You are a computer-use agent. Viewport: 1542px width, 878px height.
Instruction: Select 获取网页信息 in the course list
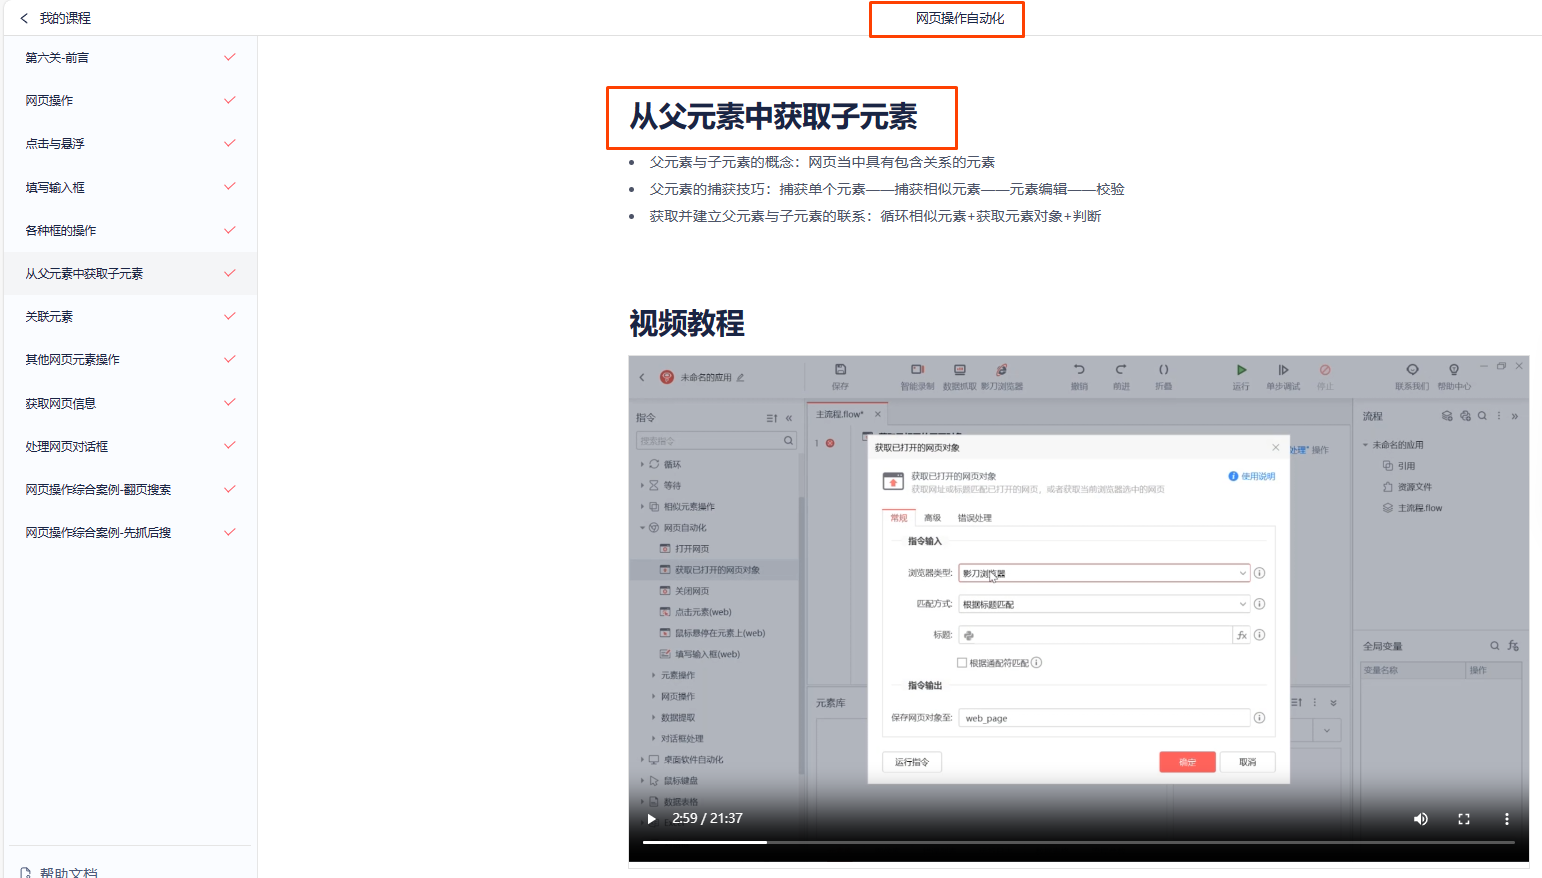(x=60, y=403)
